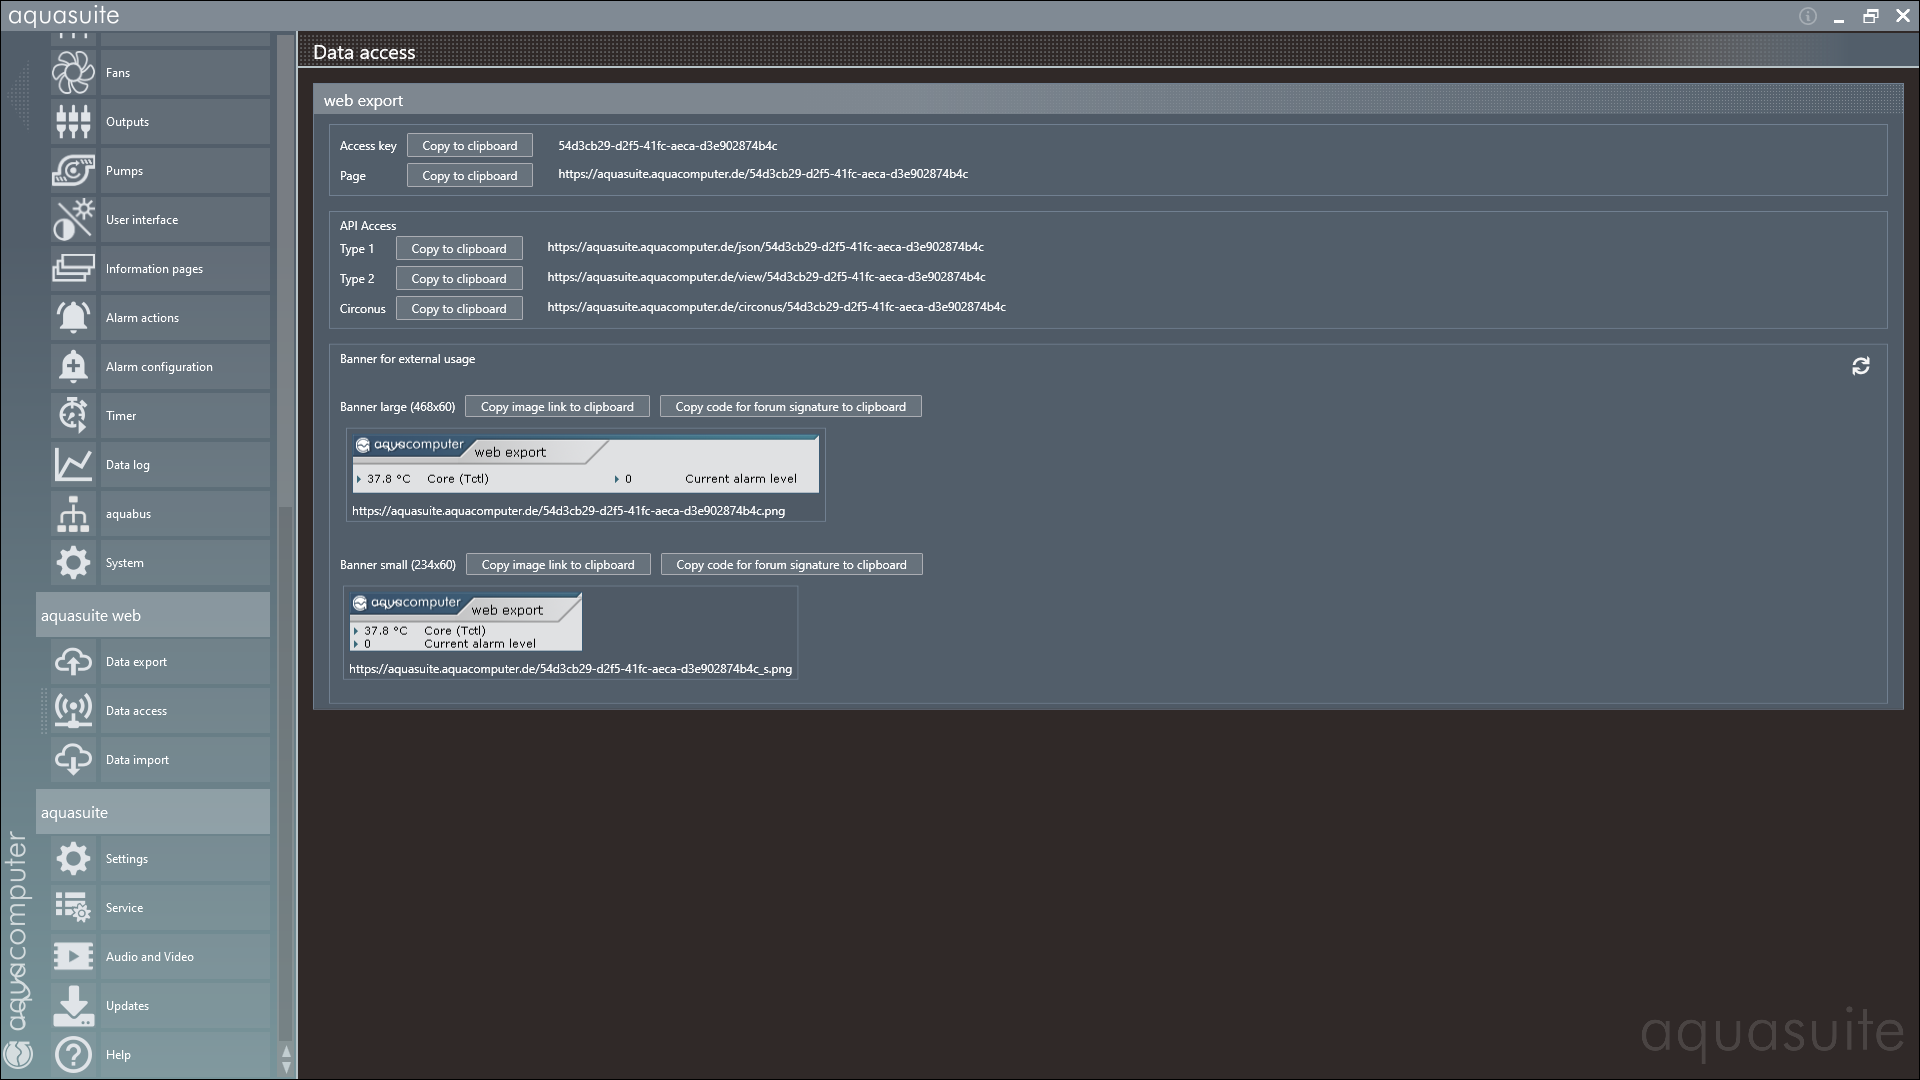
Task: Open the Outputs sliders icon
Action: pyautogui.click(x=73, y=122)
